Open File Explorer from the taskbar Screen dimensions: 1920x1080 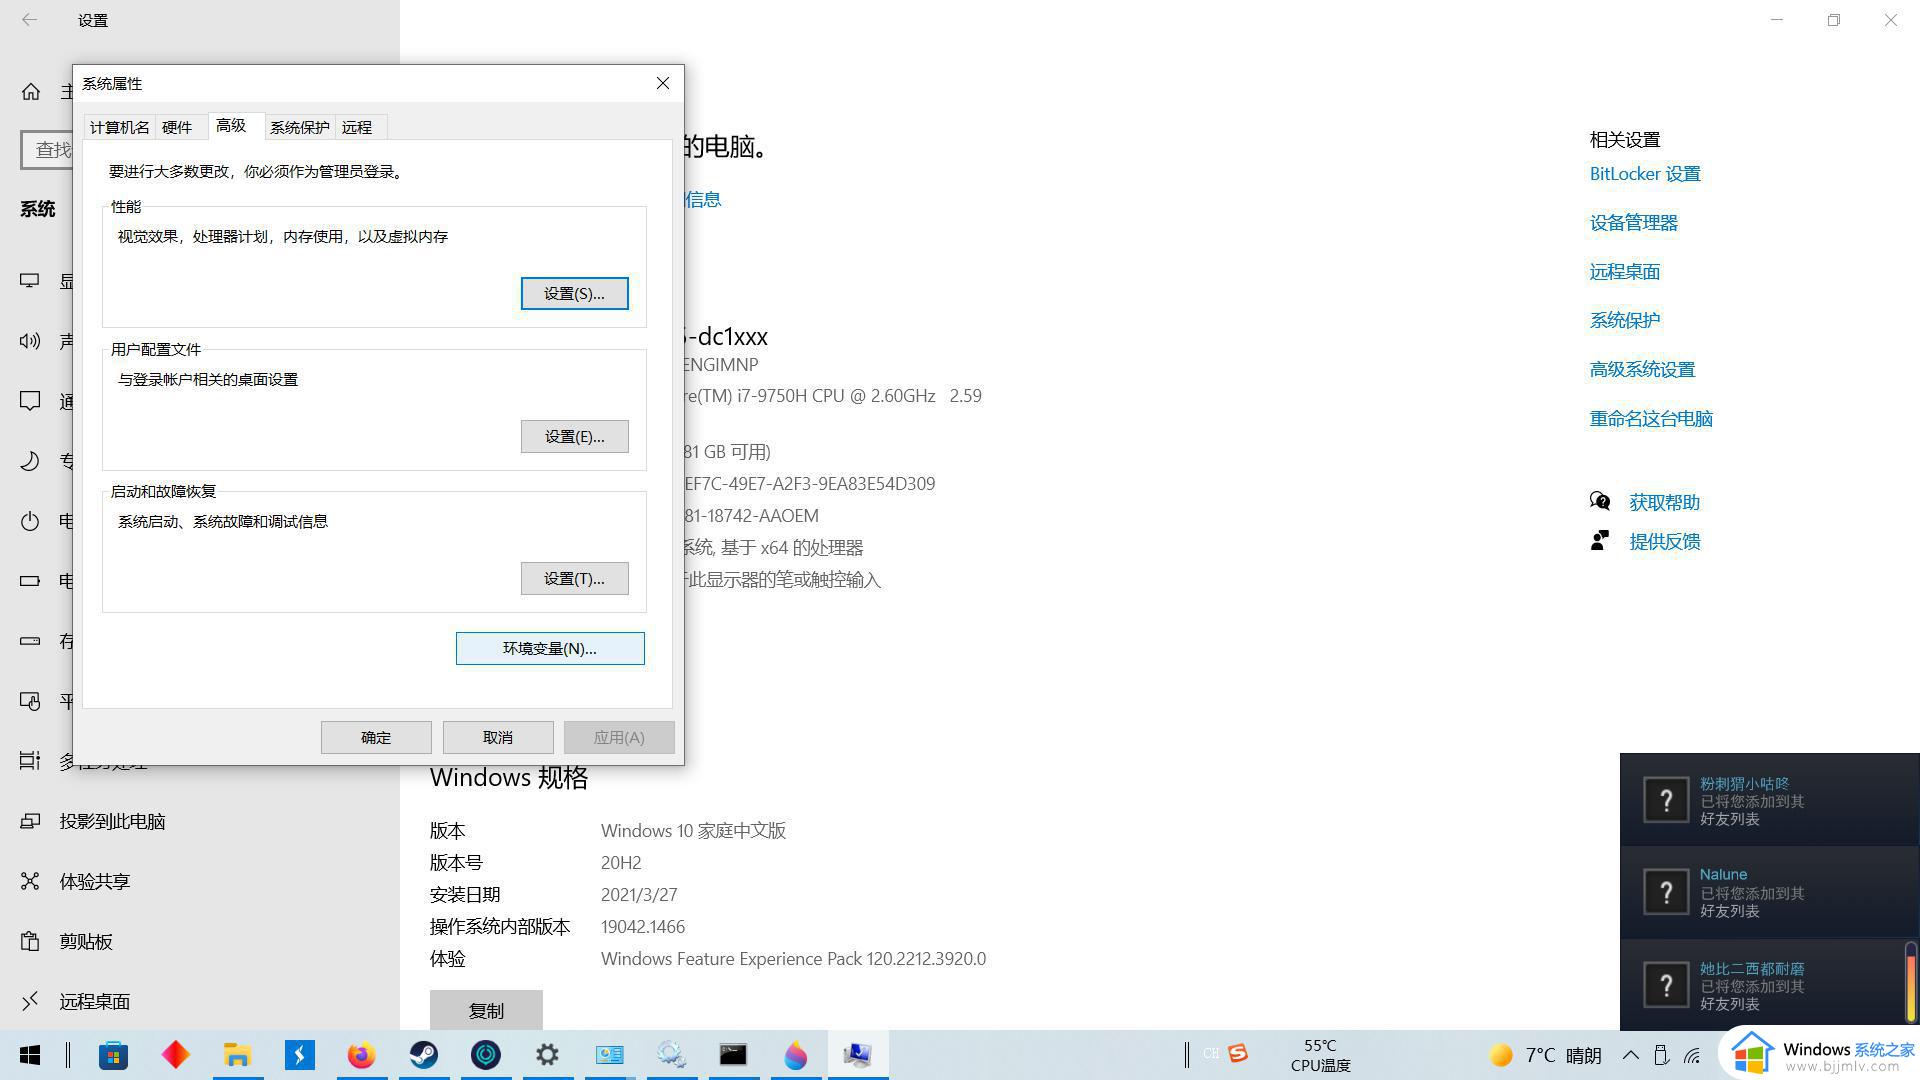237,1055
